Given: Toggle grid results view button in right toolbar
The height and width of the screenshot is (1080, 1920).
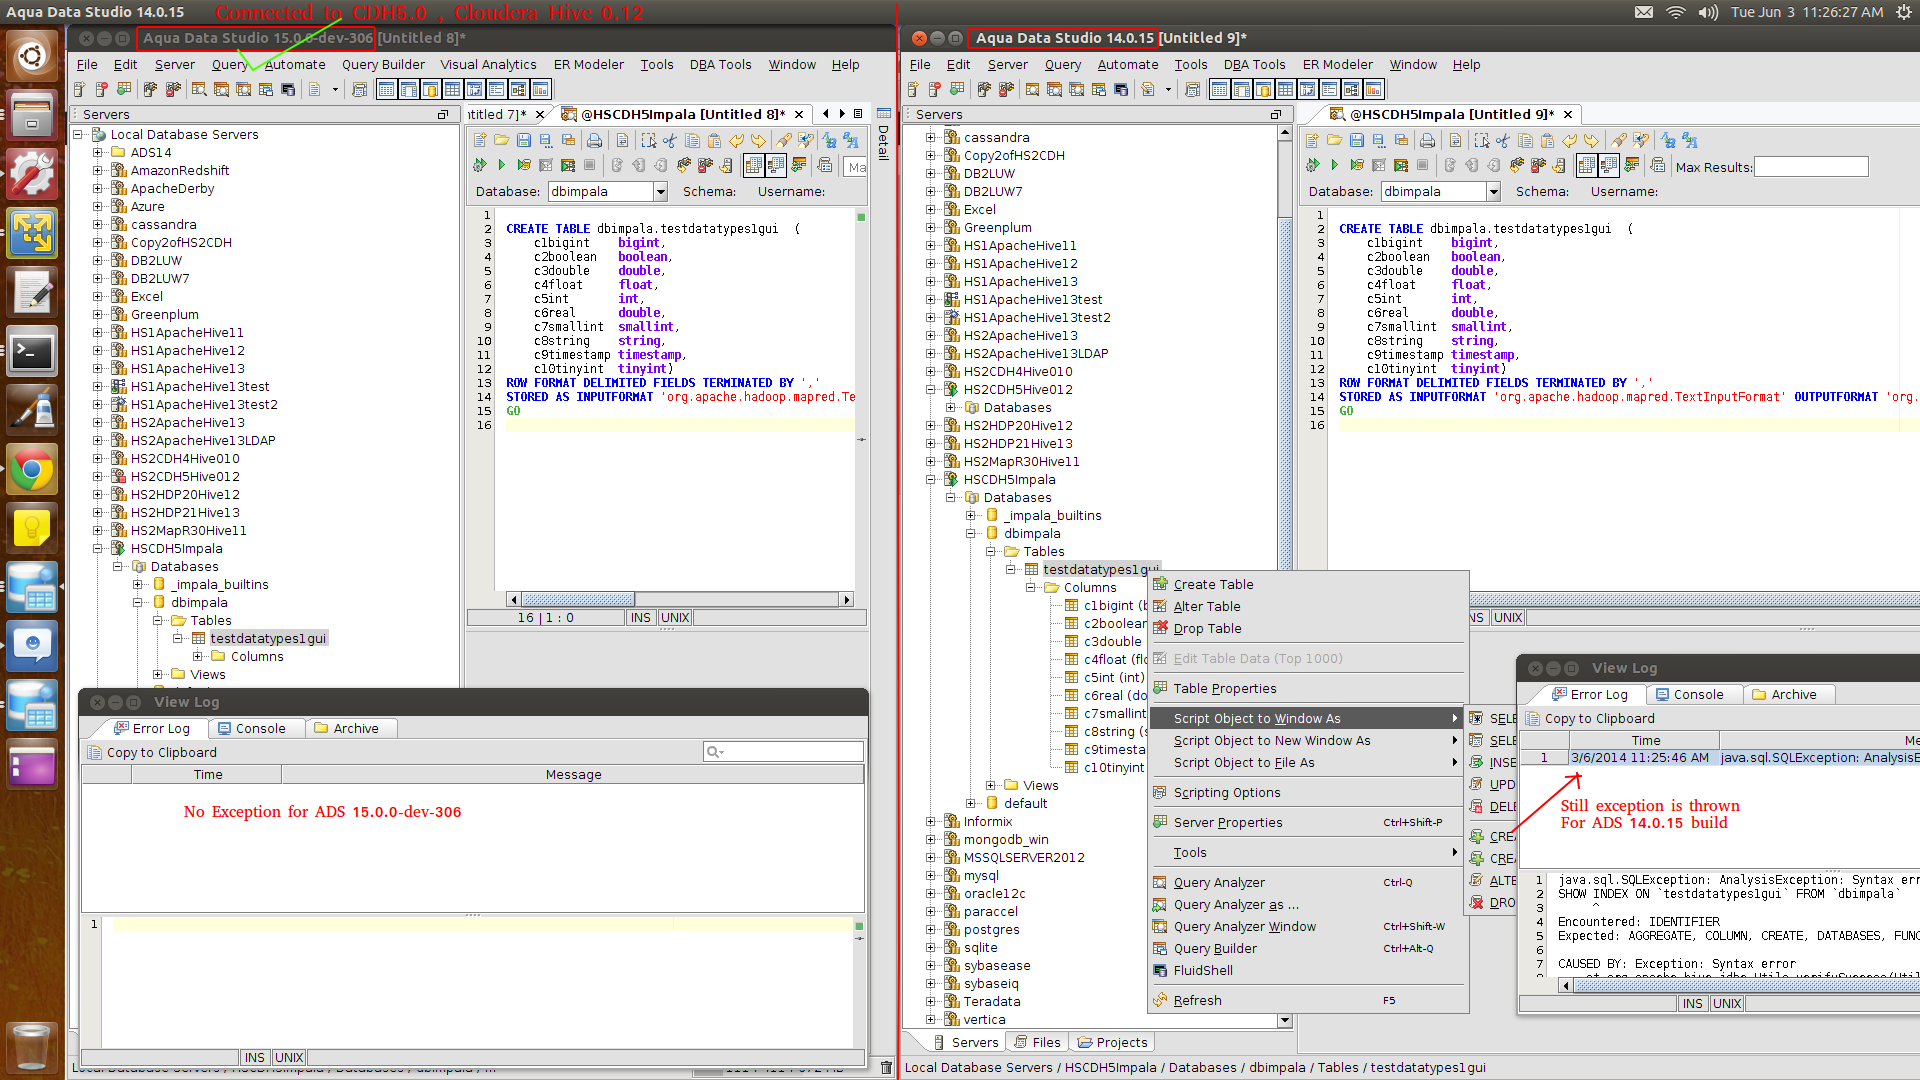Looking at the screenshot, I should (1587, 165).
